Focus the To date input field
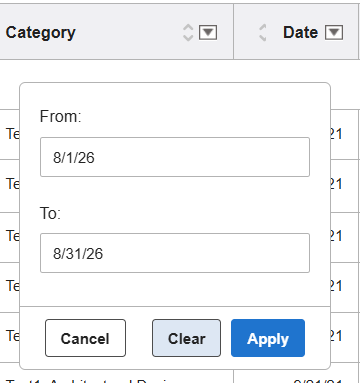Image resolution: width=360 pixels, height=383 pixels. click(175, 253)
